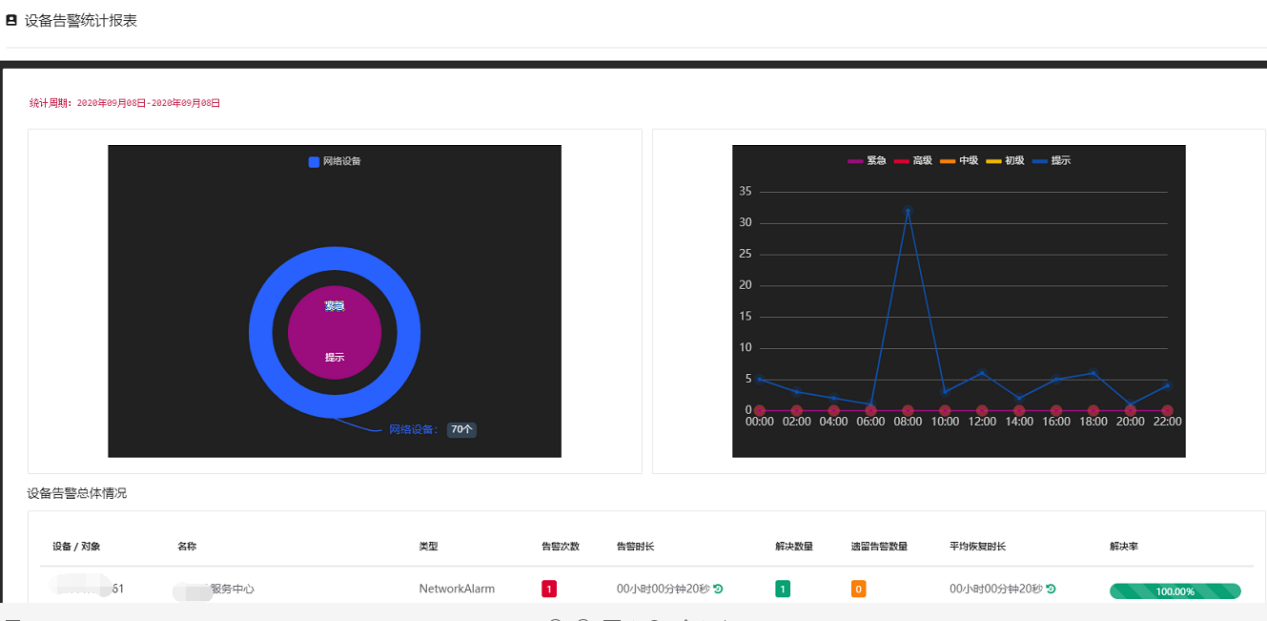Click the 解决率 column header

(1123, 546)
